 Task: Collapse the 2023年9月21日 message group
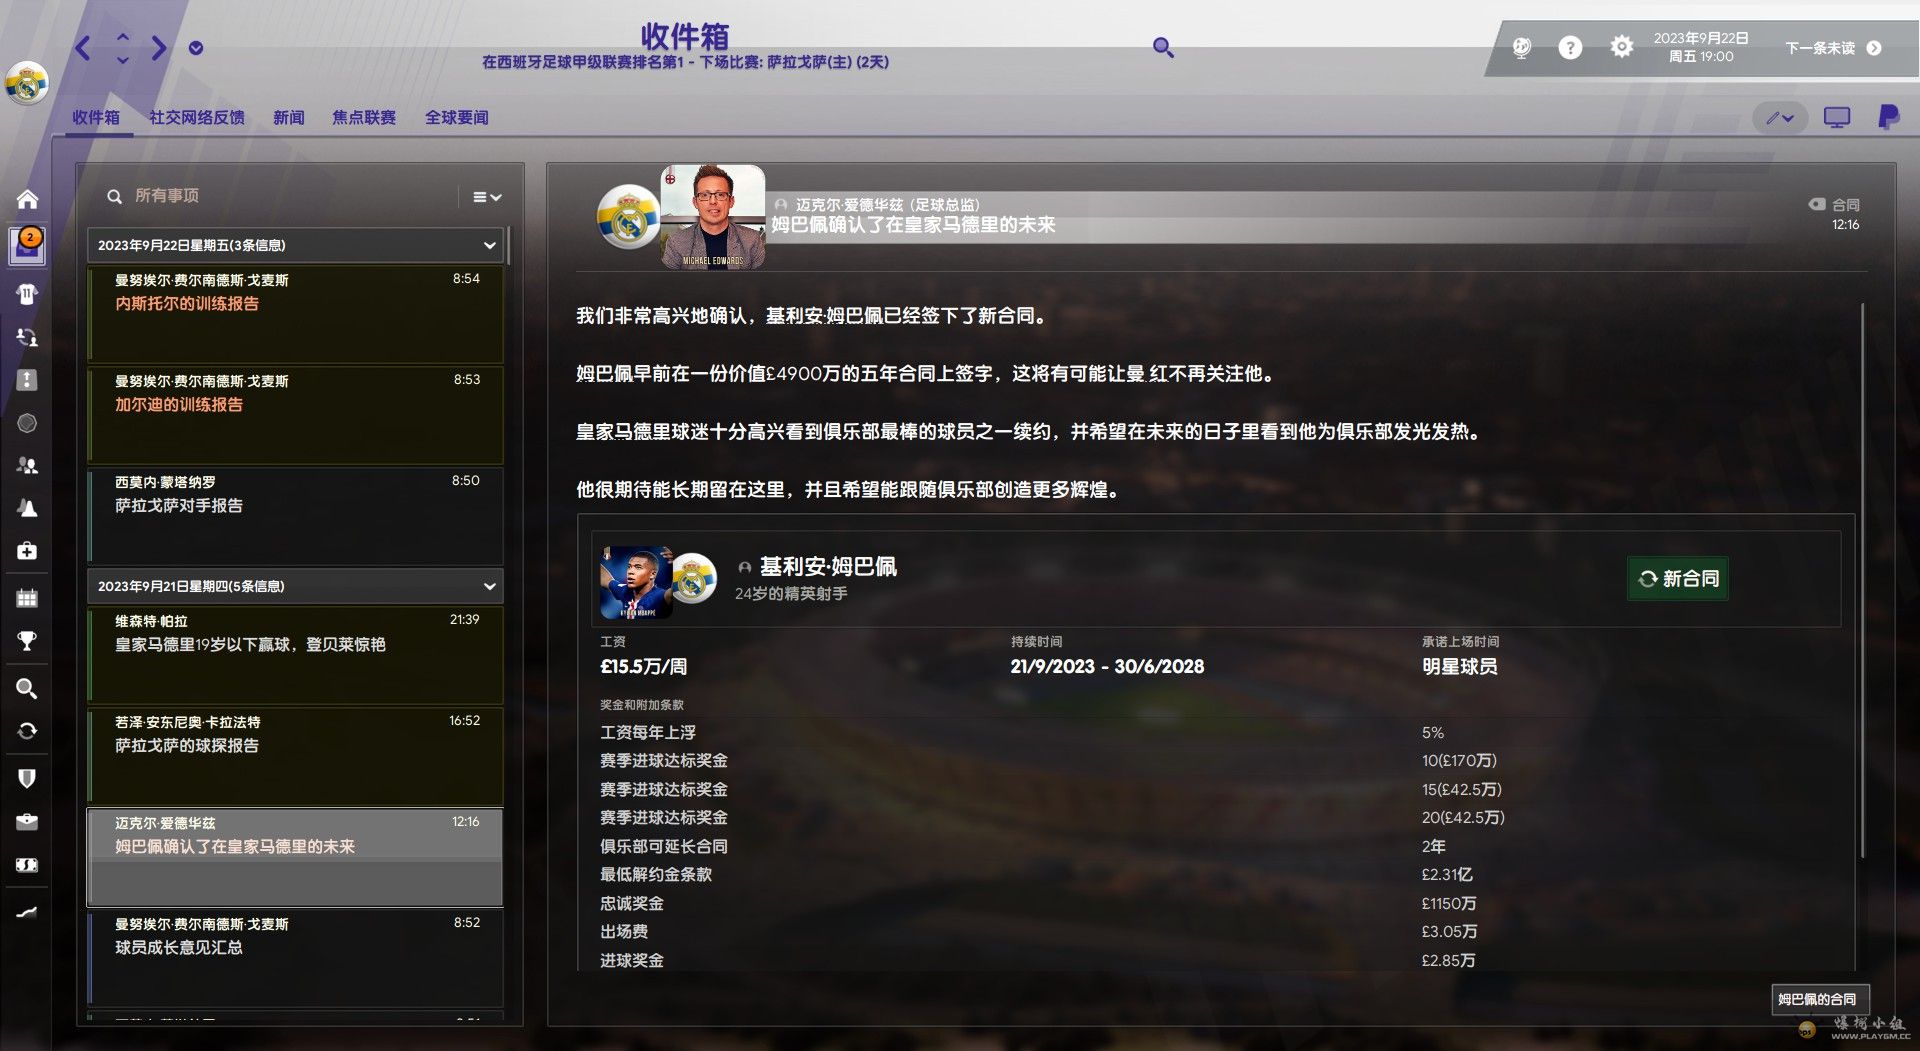tap(295, 586)
